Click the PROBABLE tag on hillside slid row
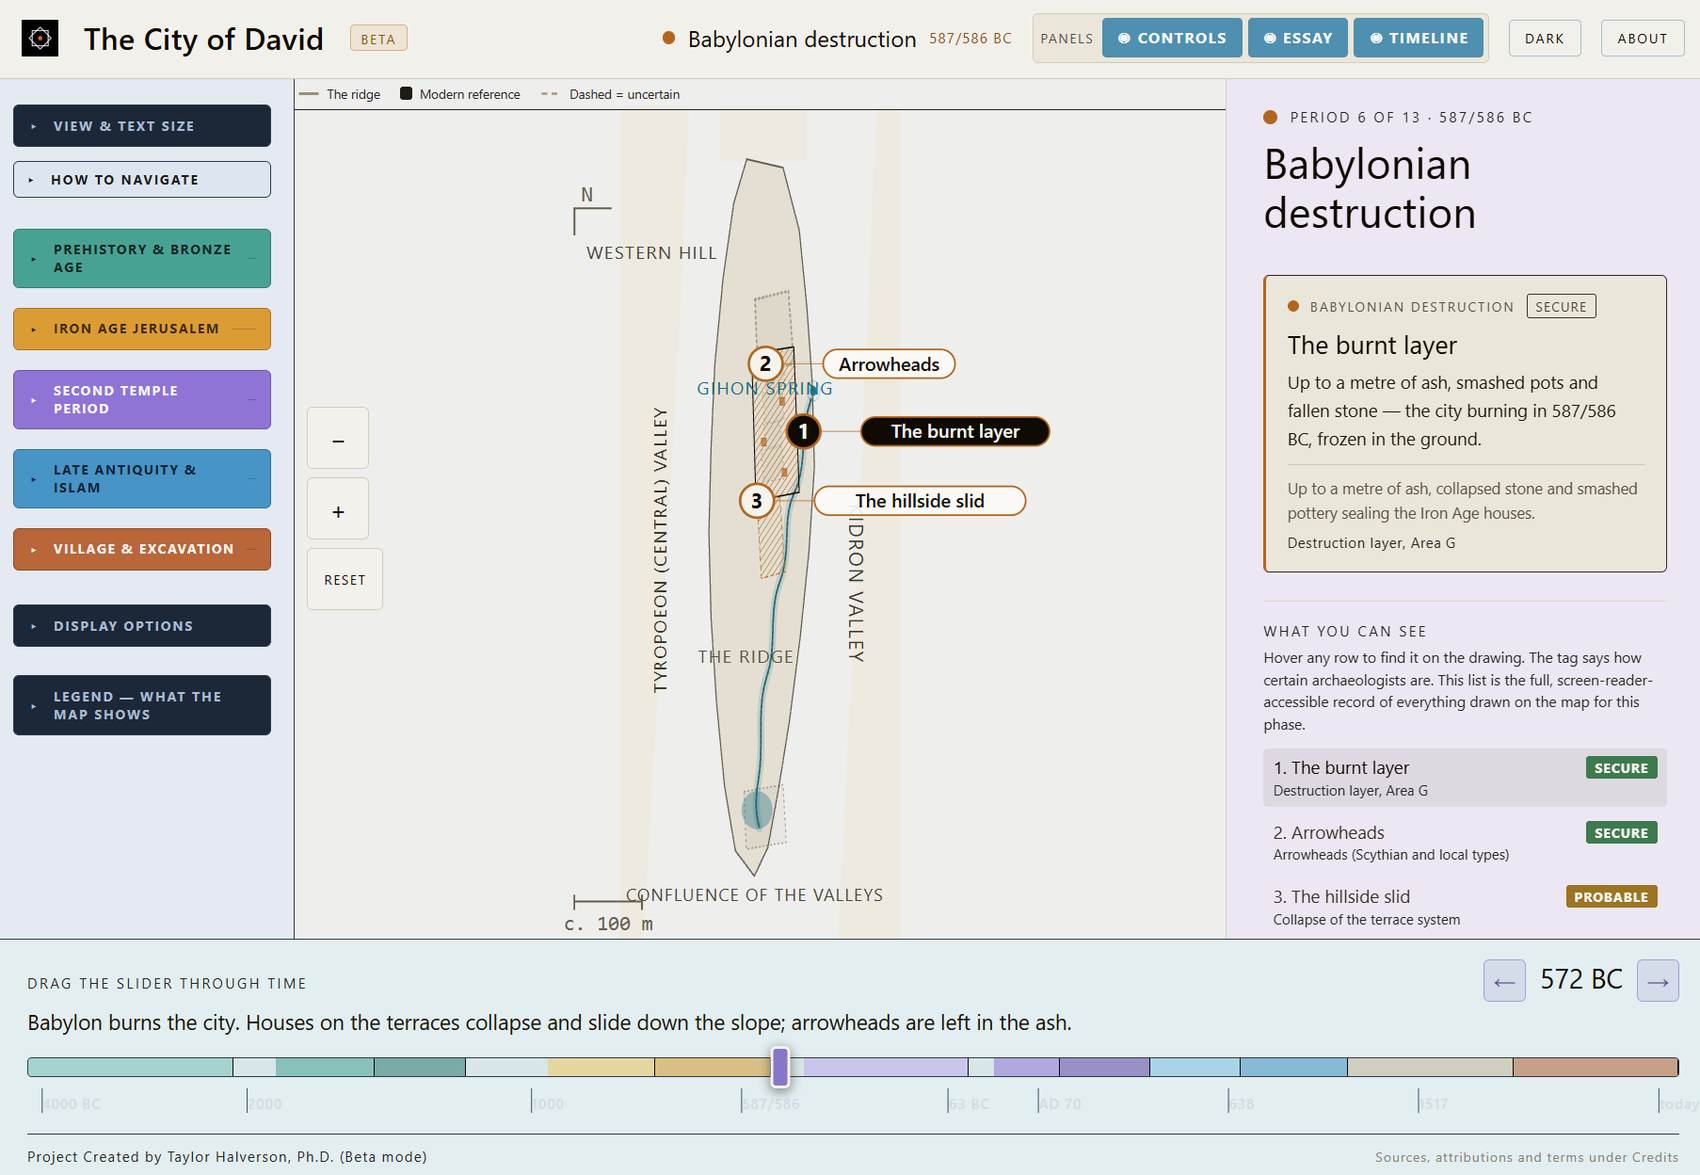 pyautogui.click(x=1611, y=897)
